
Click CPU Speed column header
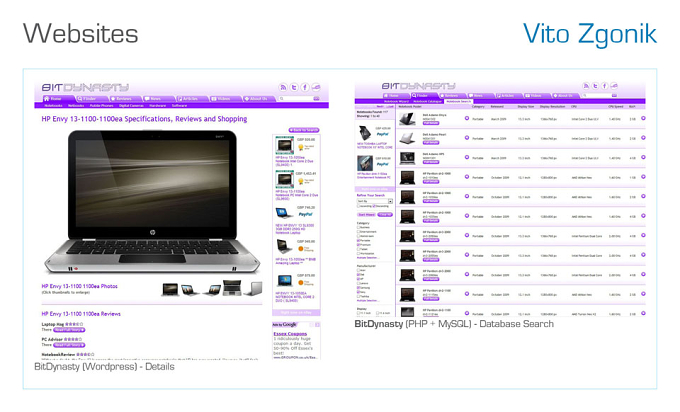pos(615,106)
